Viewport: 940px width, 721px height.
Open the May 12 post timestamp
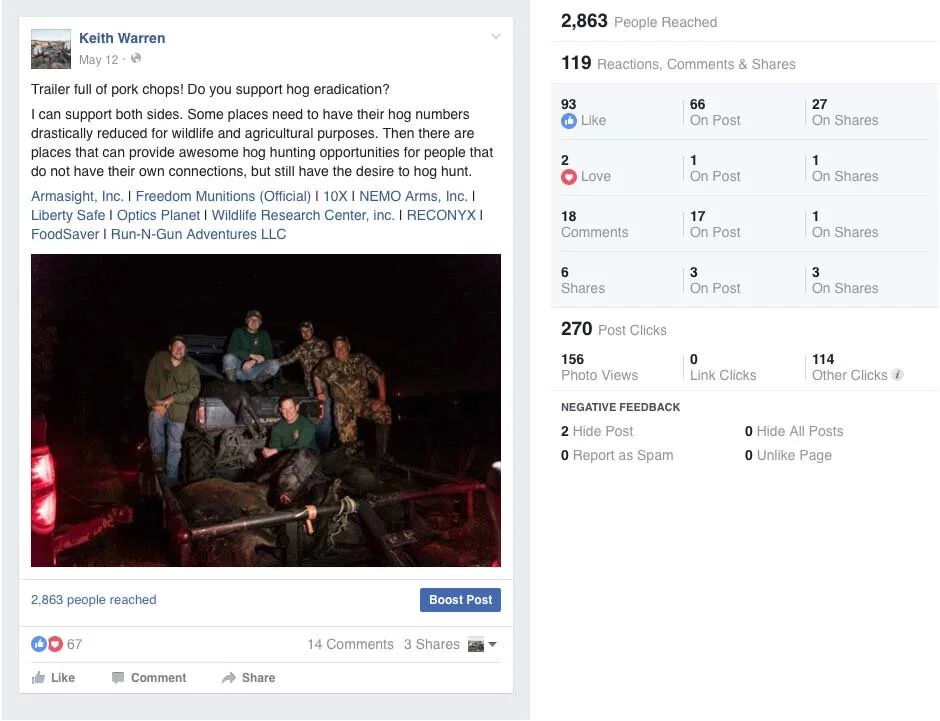click(x=99, y=60)
